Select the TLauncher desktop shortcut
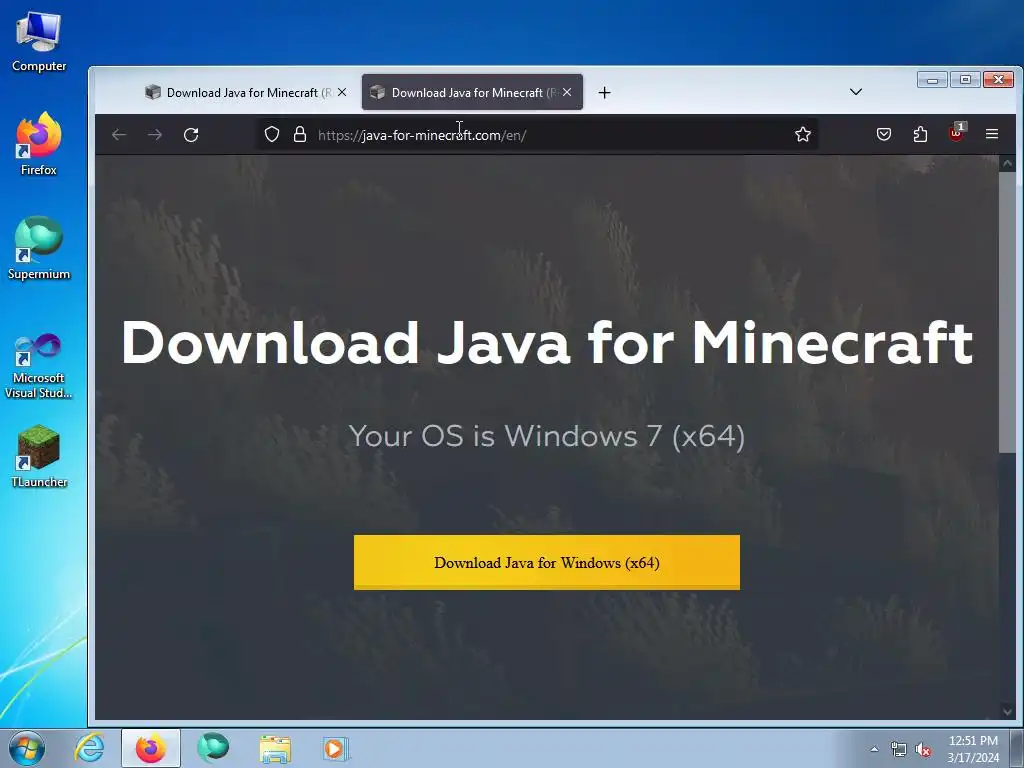Image resolution: width=1024 pixels, height=768 pixels. 39,456
